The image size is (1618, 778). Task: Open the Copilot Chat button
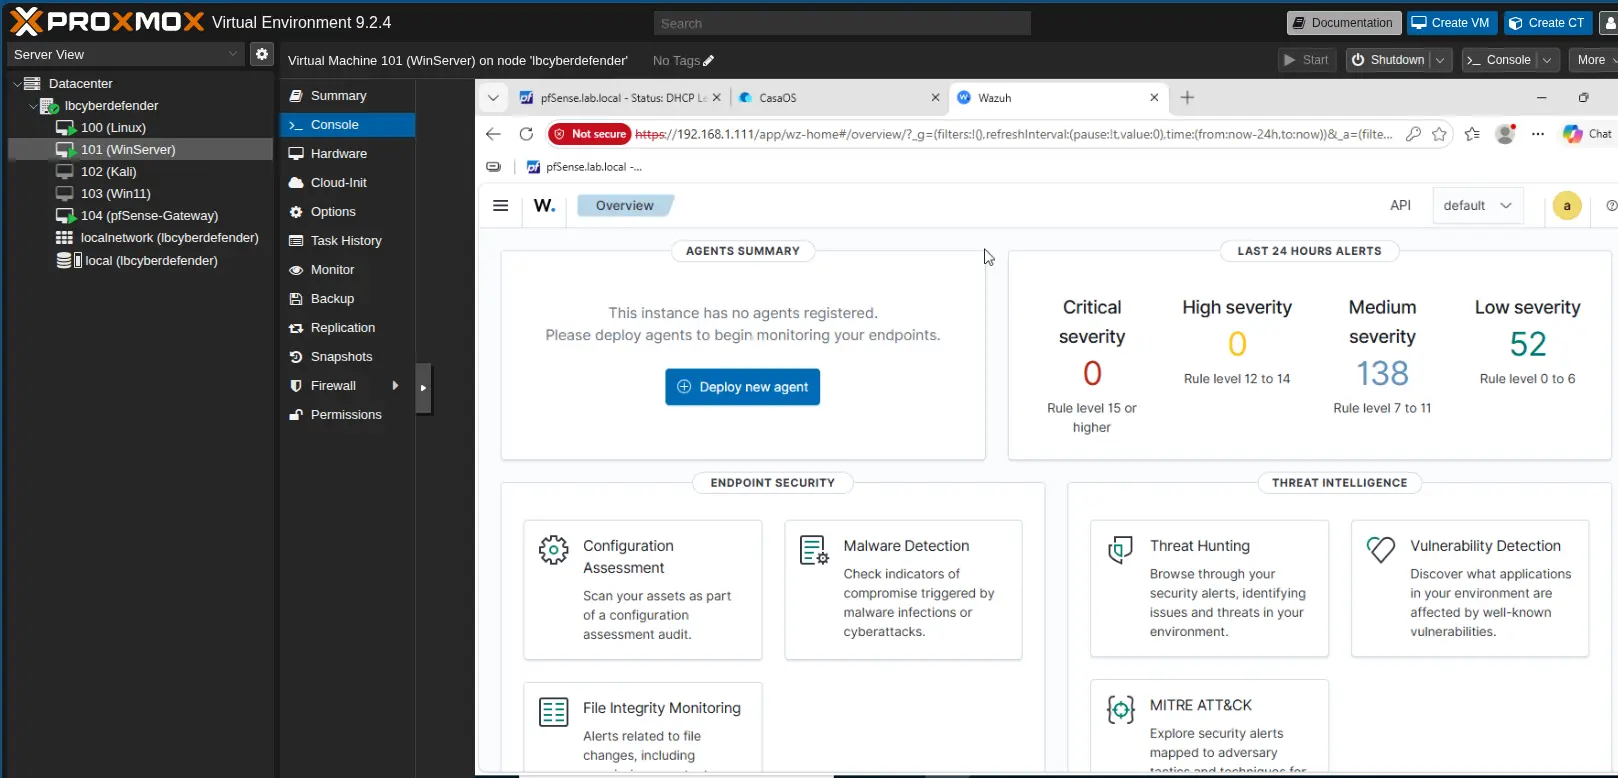pos(1588,134)
